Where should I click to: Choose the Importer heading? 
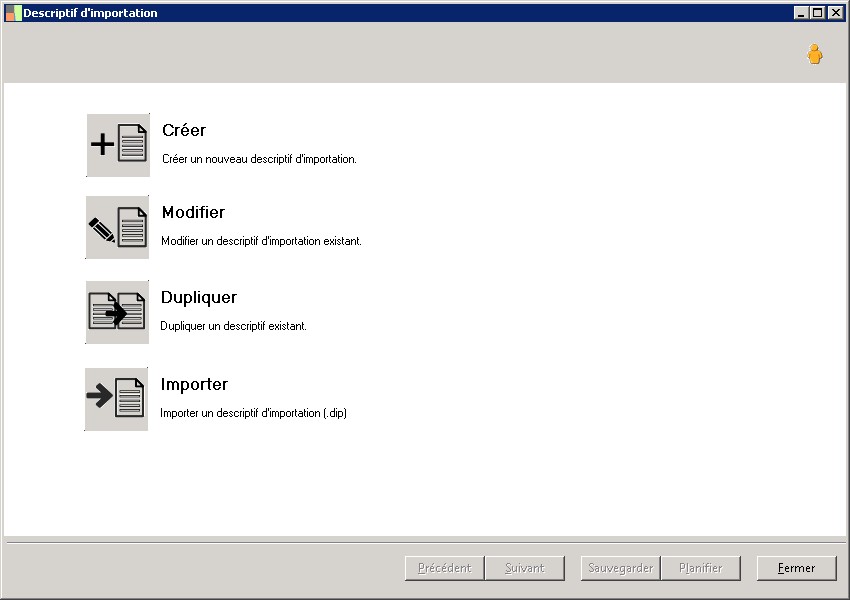(194, 385)
